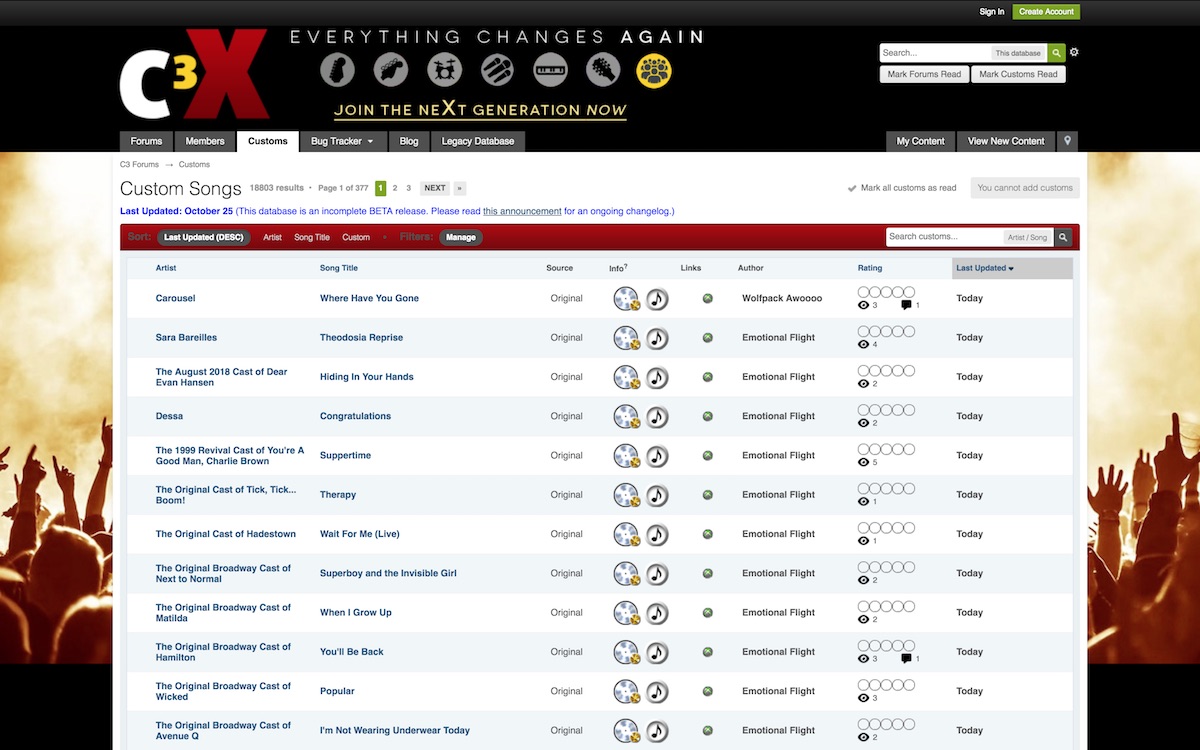Open the 'Artist / Song' search filter selector
The height and width of the screenshot is (750, 1200).
(1027, 237)
